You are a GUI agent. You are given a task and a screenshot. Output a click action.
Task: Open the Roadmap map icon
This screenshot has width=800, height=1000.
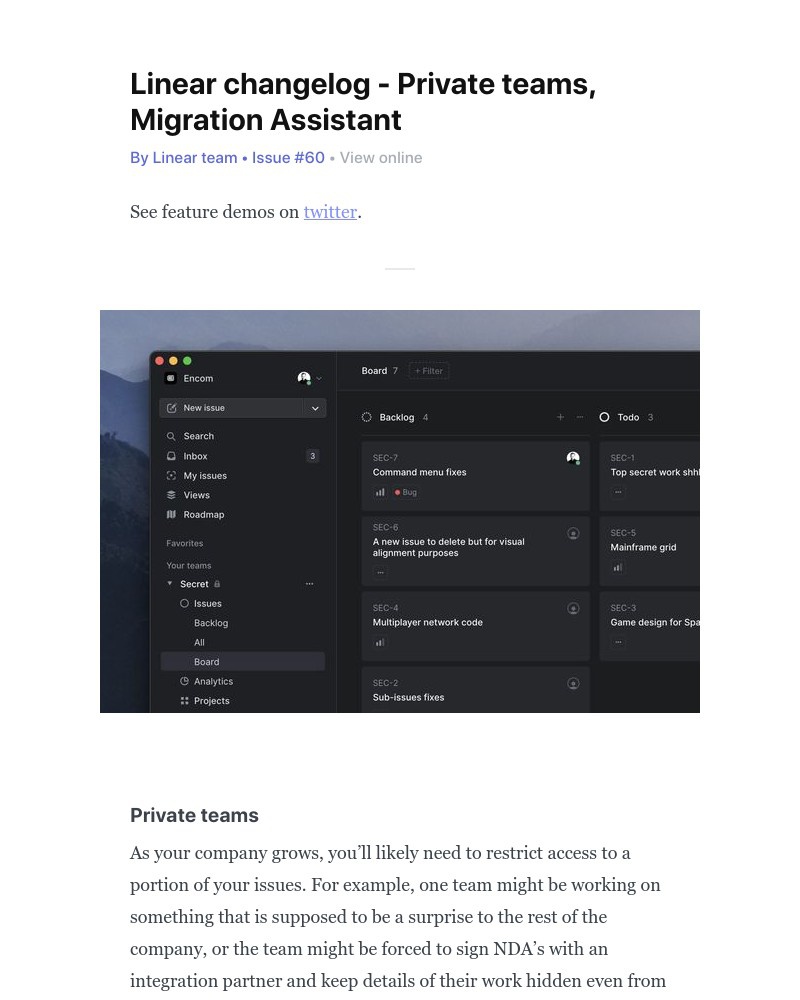coord(171,515)
